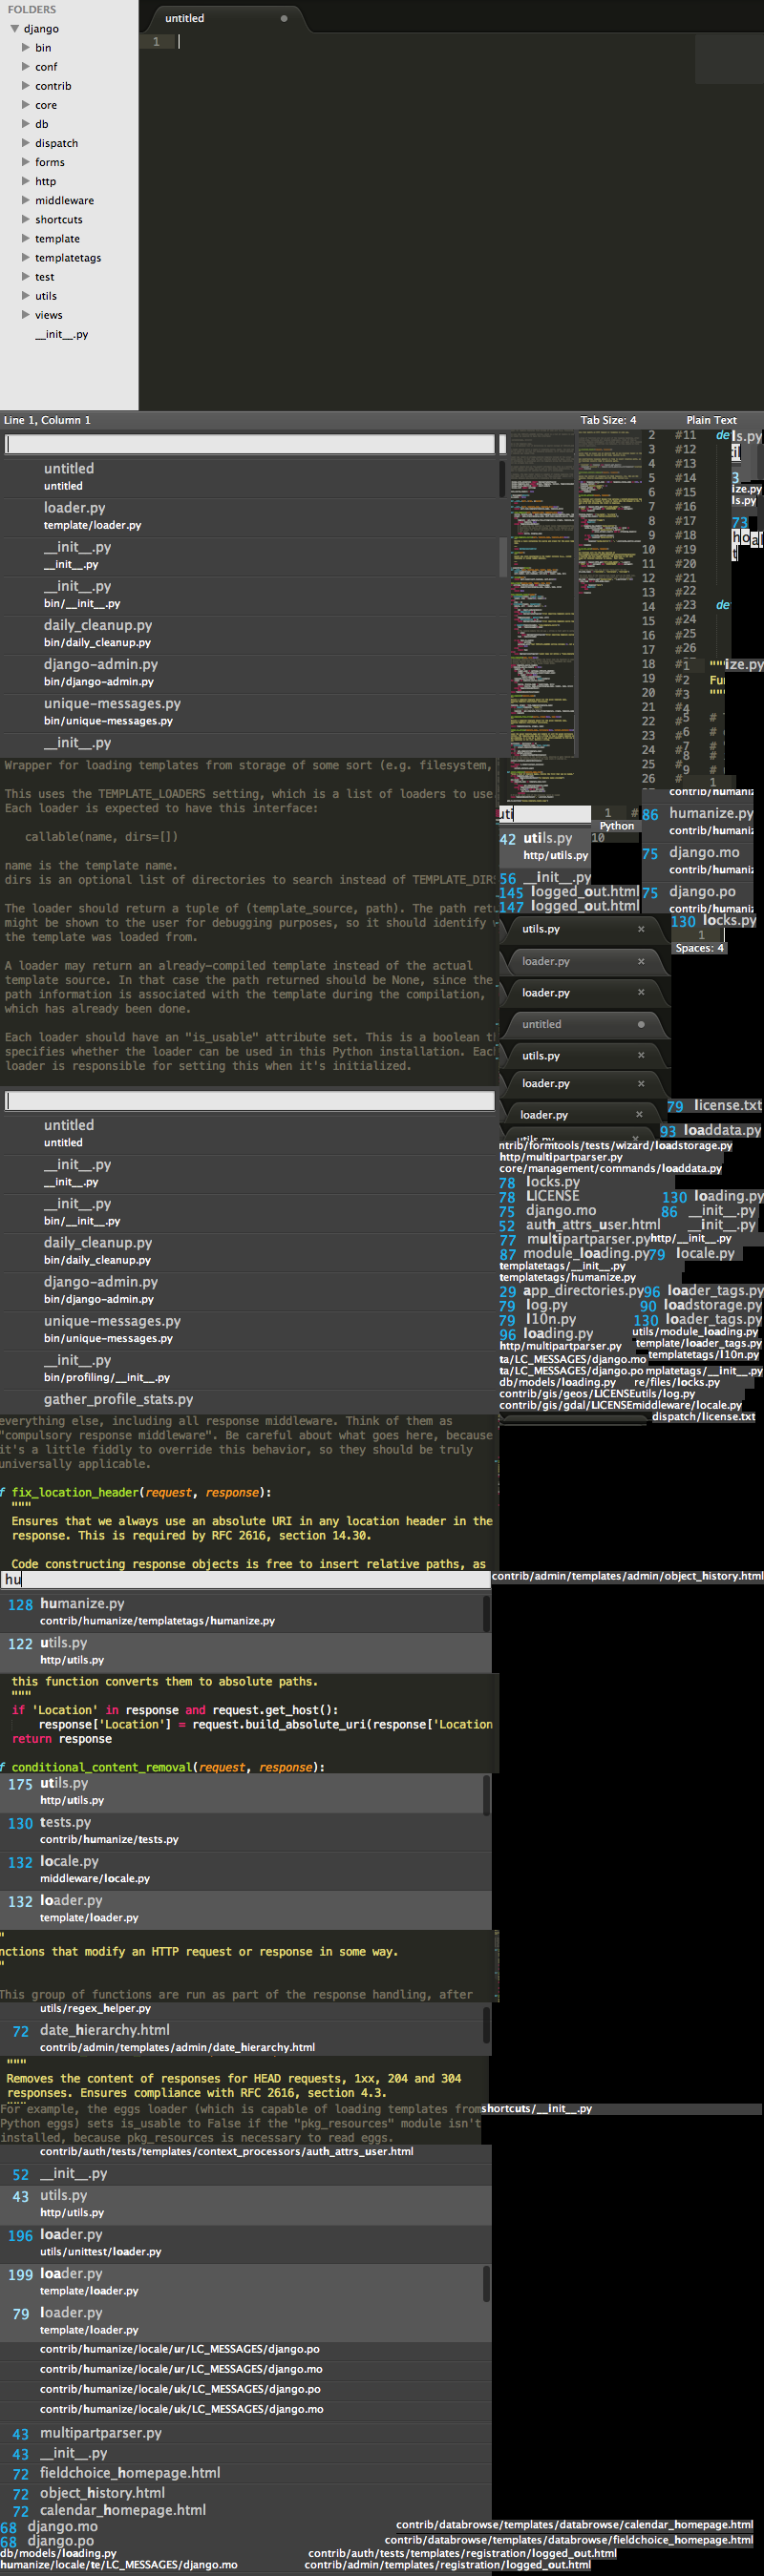Expand the http folder arrow
Viewport: 764px width, 2576px height.
pyautogui.click(x=26, y=181)
